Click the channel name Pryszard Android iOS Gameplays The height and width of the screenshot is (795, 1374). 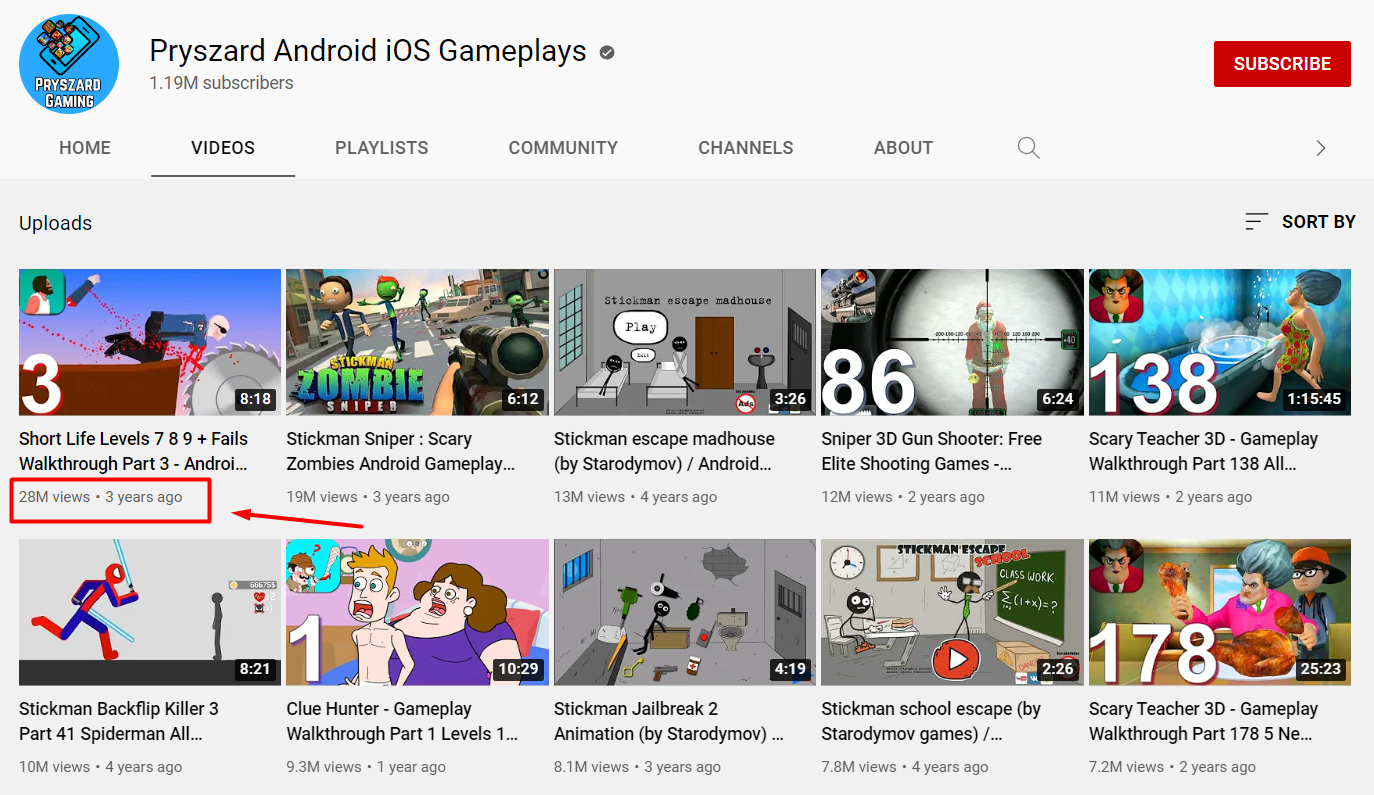[368, 51]
